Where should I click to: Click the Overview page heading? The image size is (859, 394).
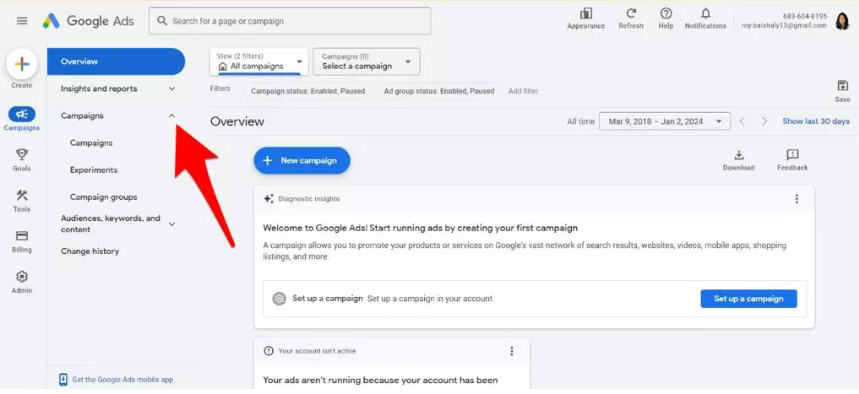(237, 122)
